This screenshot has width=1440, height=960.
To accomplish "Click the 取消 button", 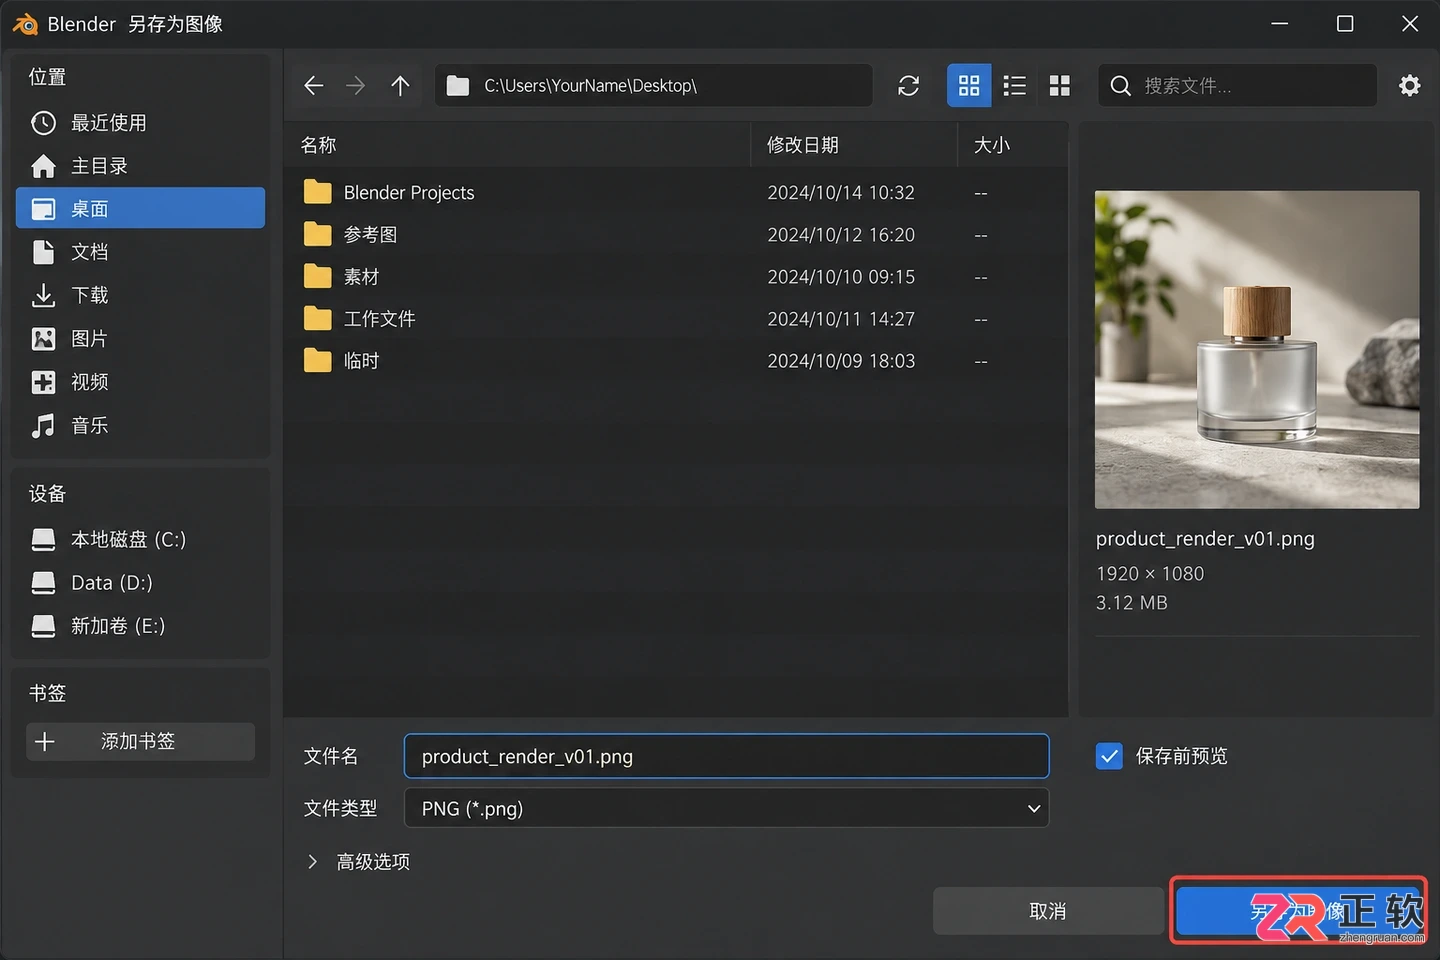I will 1047,911.
